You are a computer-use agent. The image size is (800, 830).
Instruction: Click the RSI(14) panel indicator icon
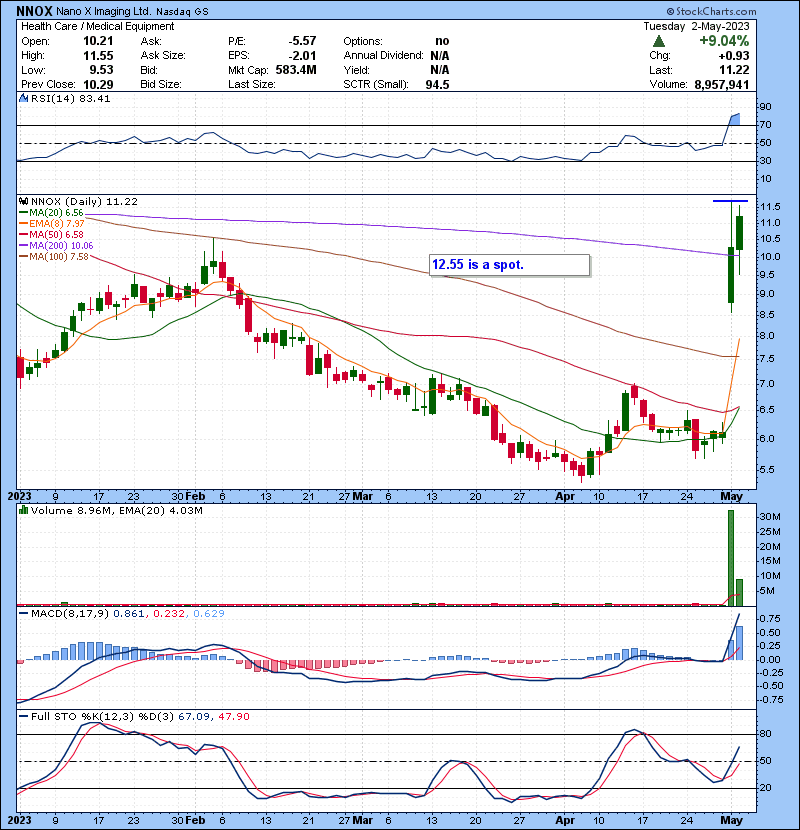tap(23, 98)
